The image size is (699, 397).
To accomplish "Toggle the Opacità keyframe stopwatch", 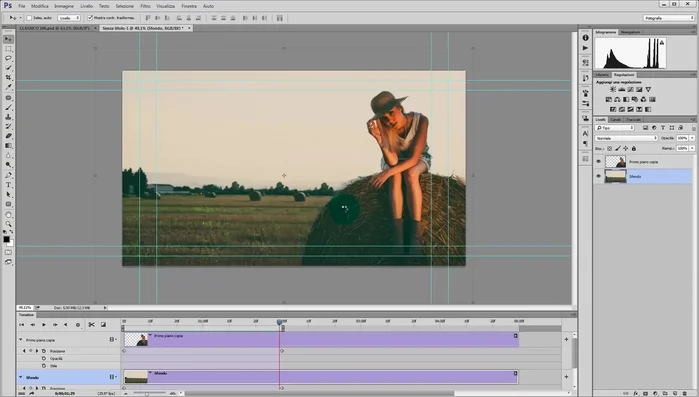I will pyautogui.click(x=44, y=358).
